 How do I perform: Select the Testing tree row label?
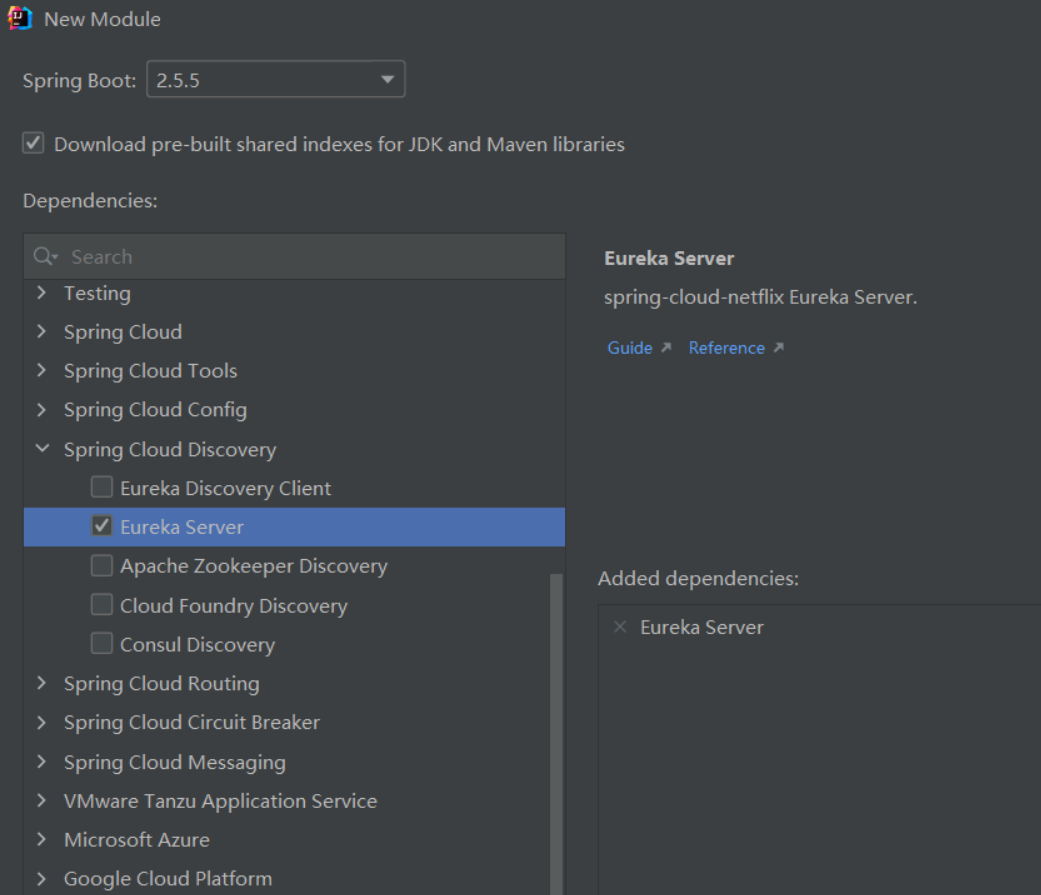(98, 293)
